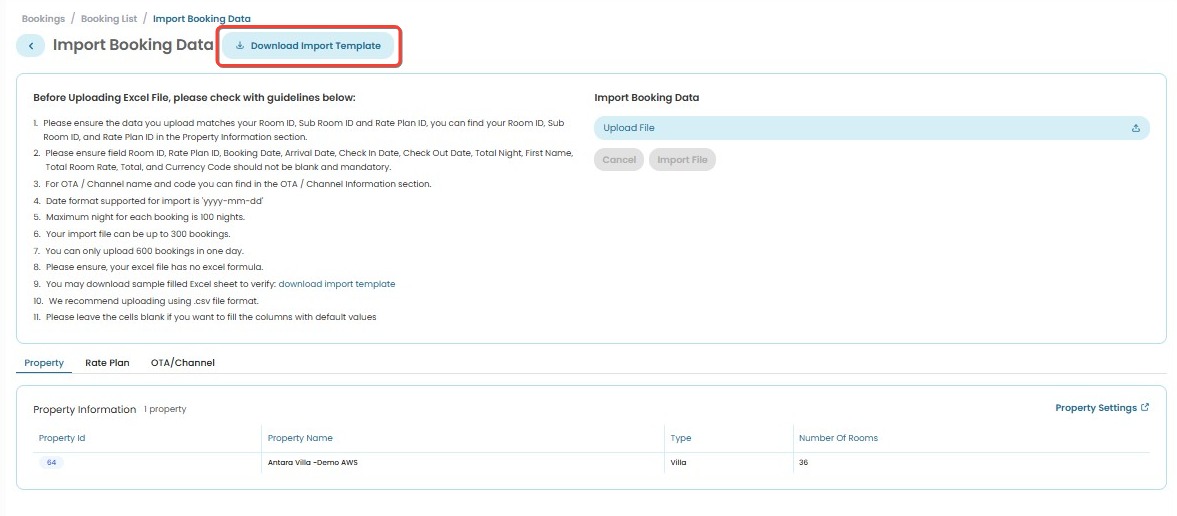Click the Cancel button

(x=619, y=160)
